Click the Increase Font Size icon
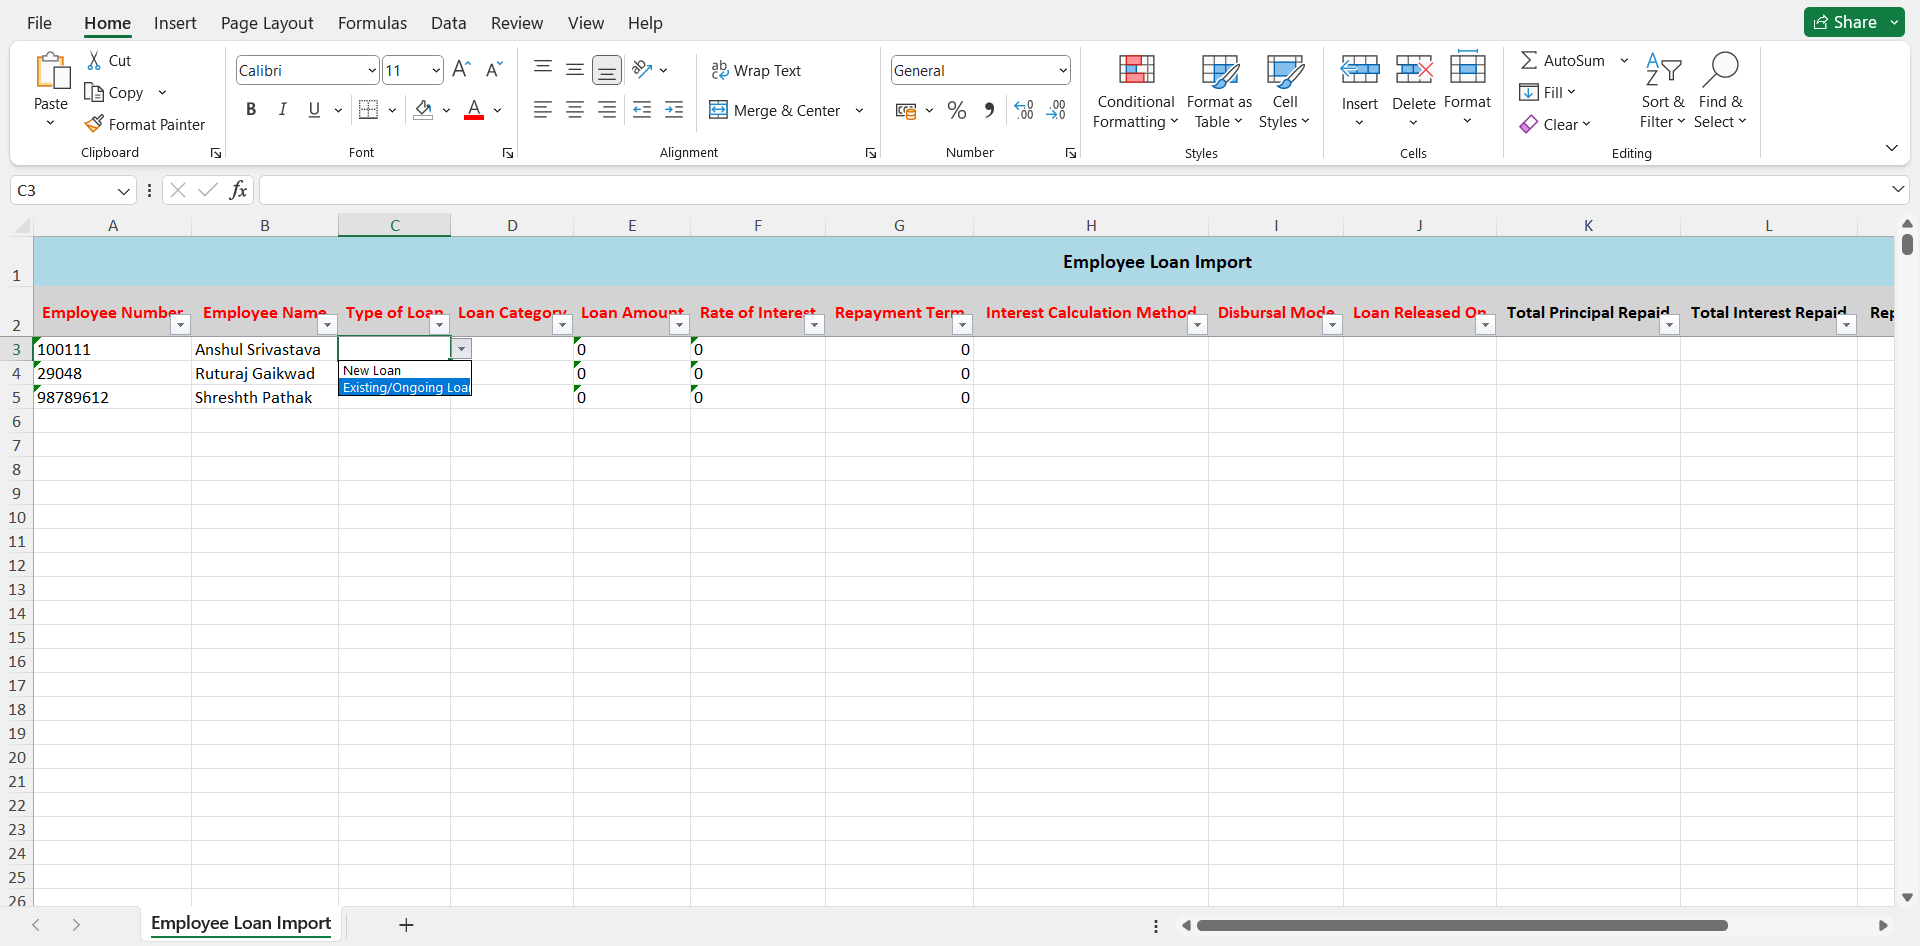Image resolution: width=1920 pixels, height=946 pixels. click(461, 69)
